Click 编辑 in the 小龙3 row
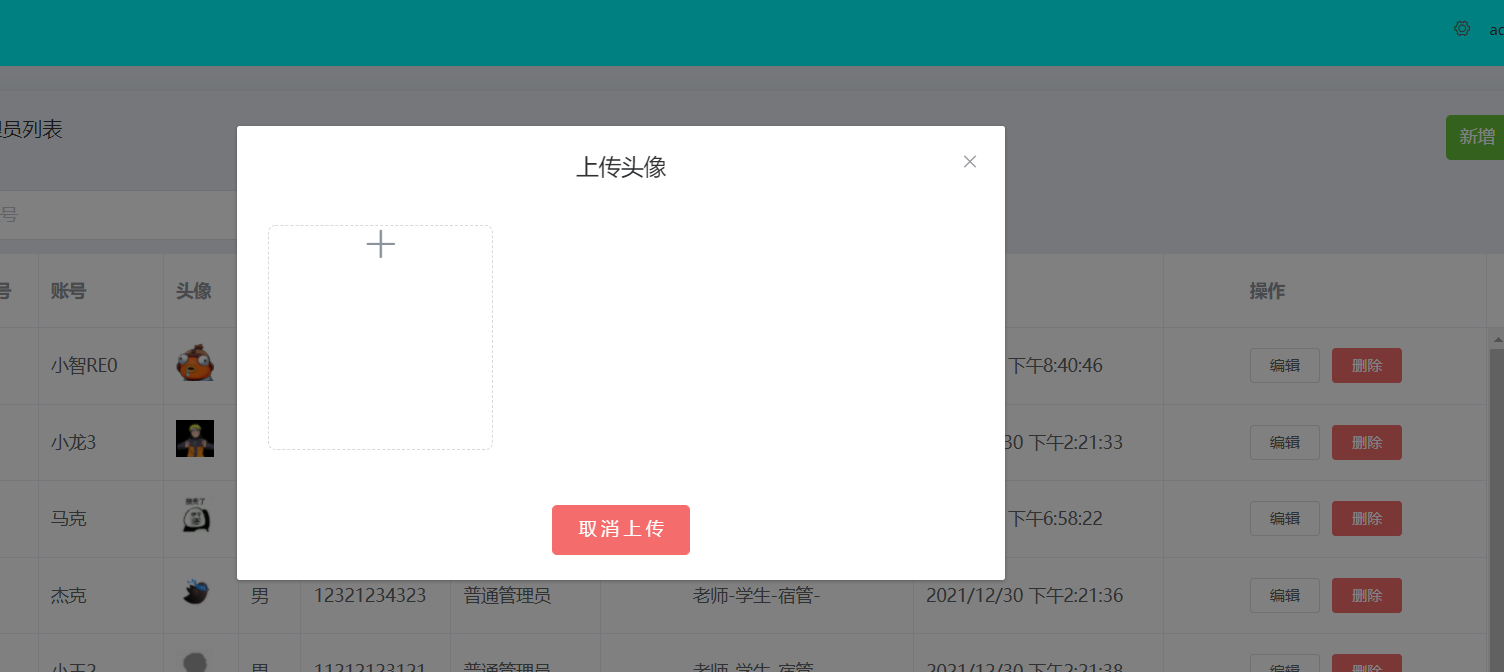Viewport: 1504px width, 672px height. (1284, 442)
